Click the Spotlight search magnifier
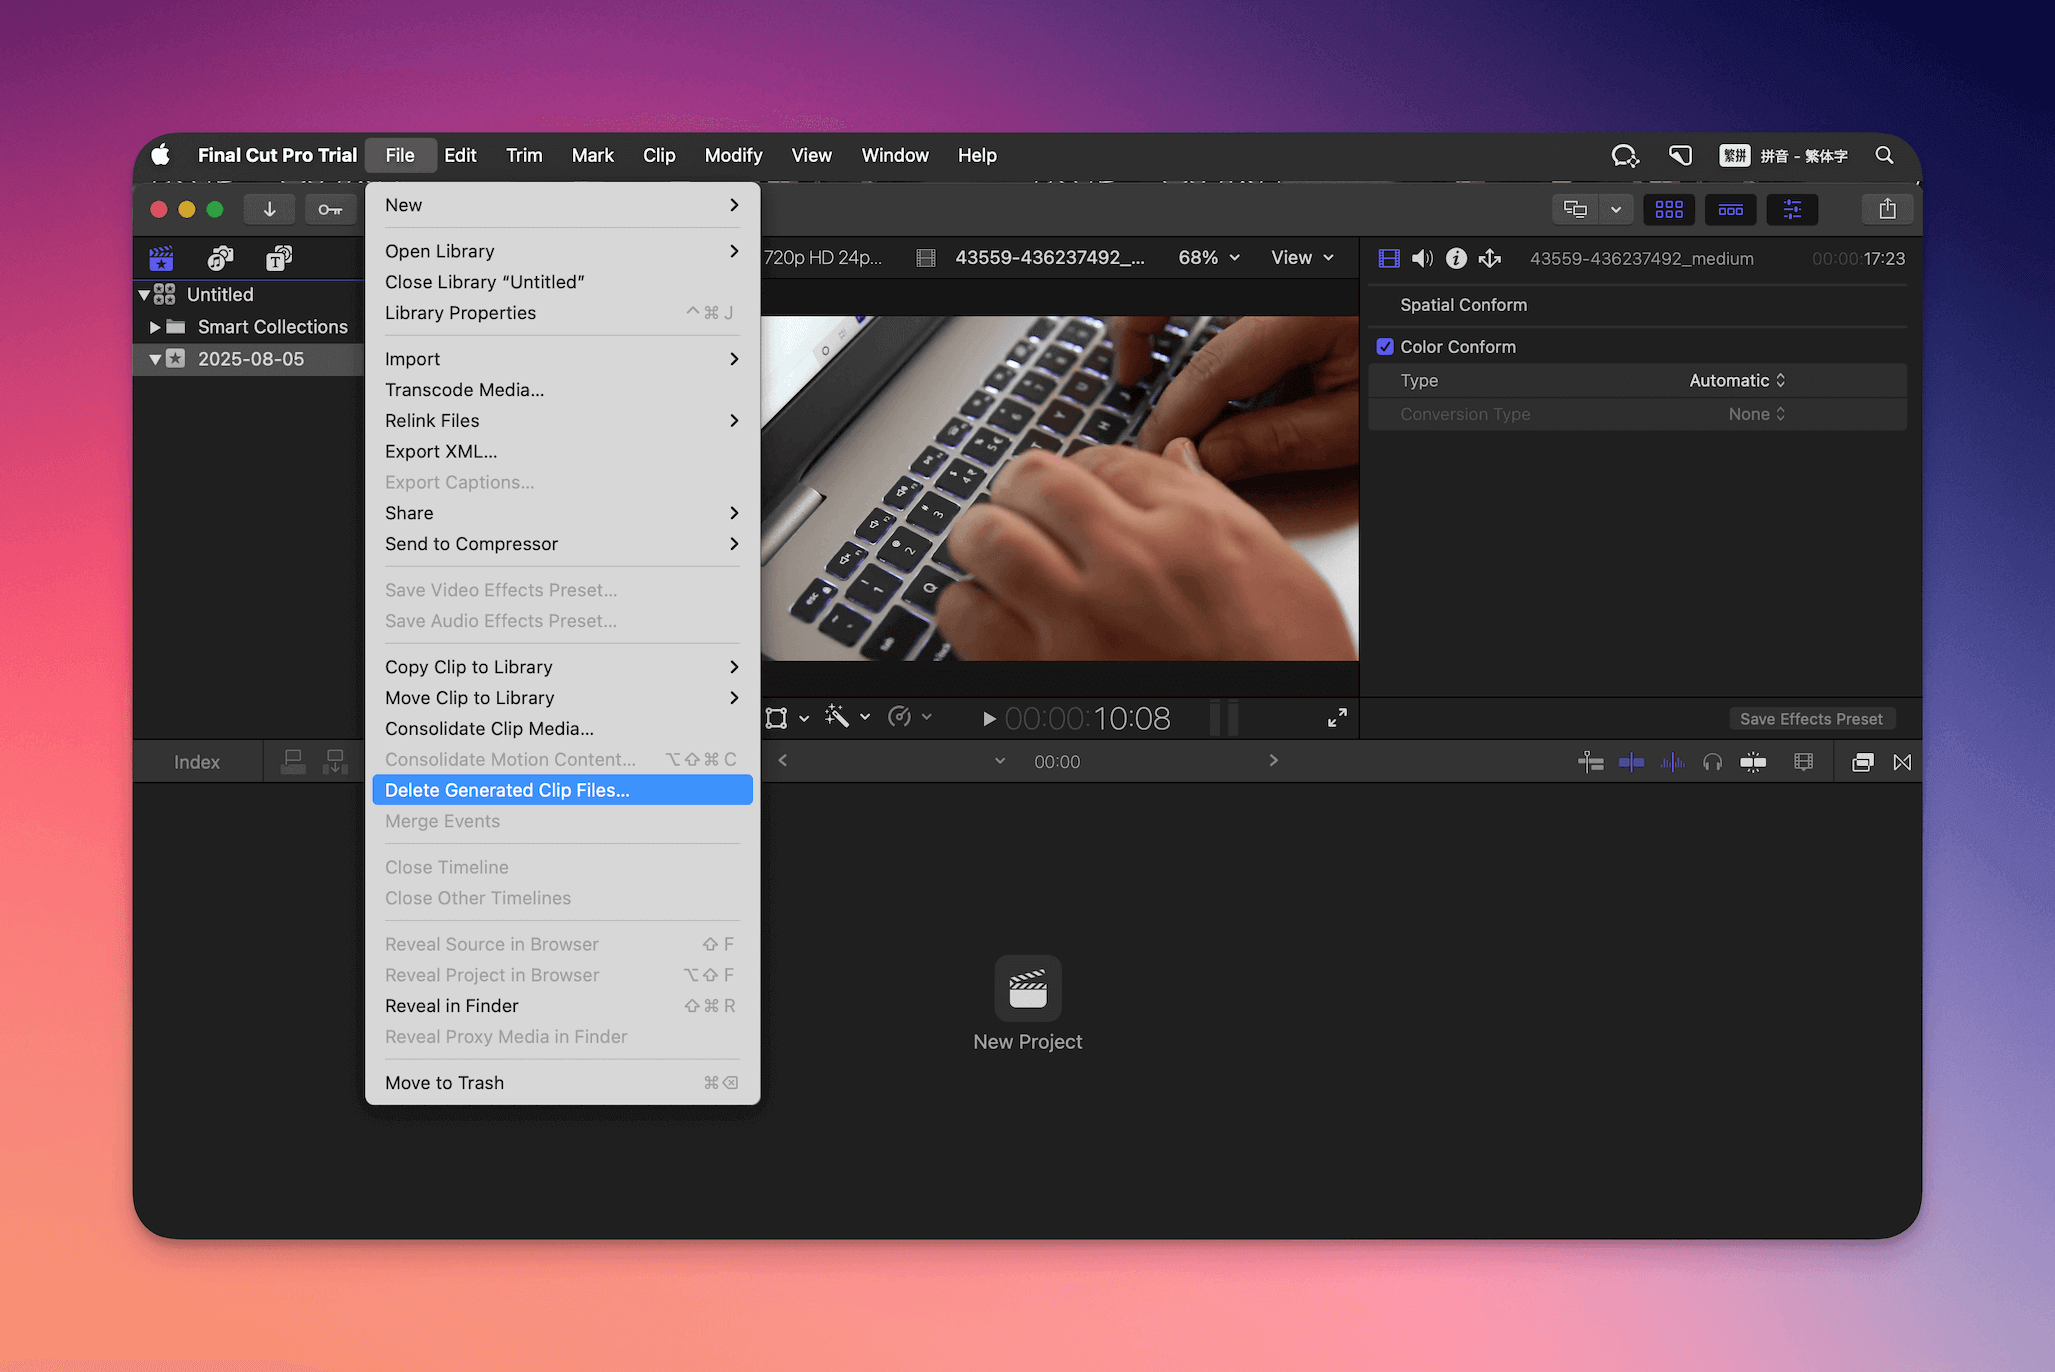 point(1884,155)
